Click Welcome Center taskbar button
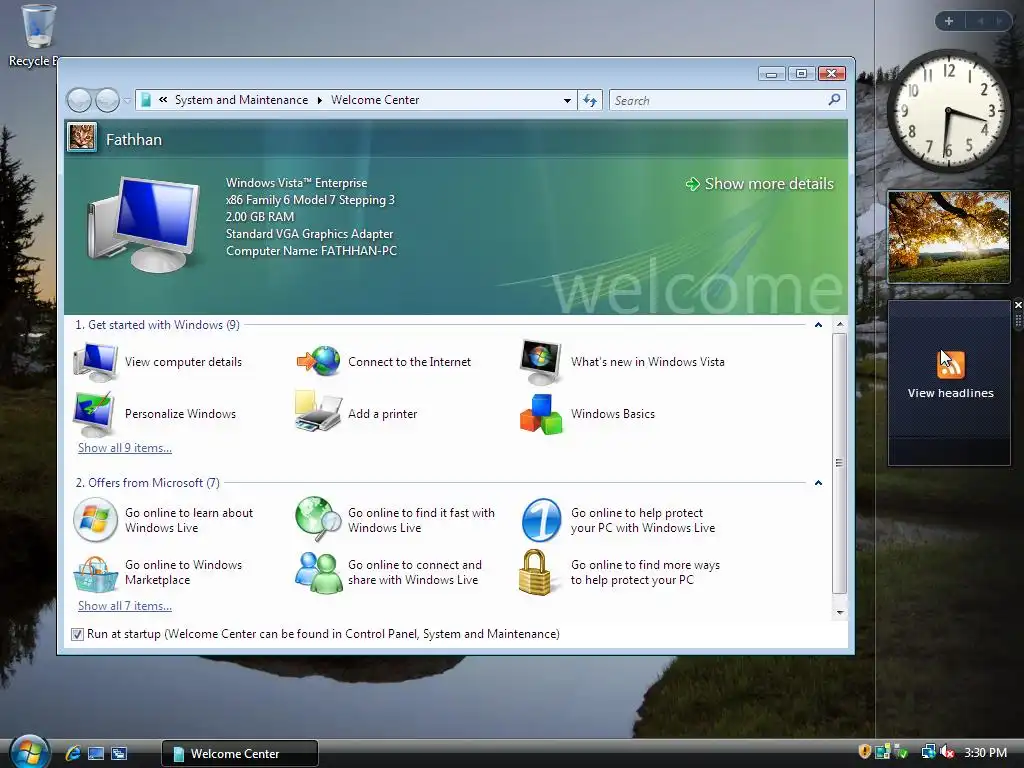This screenshot has width=1024, height=768. (240, 753)
